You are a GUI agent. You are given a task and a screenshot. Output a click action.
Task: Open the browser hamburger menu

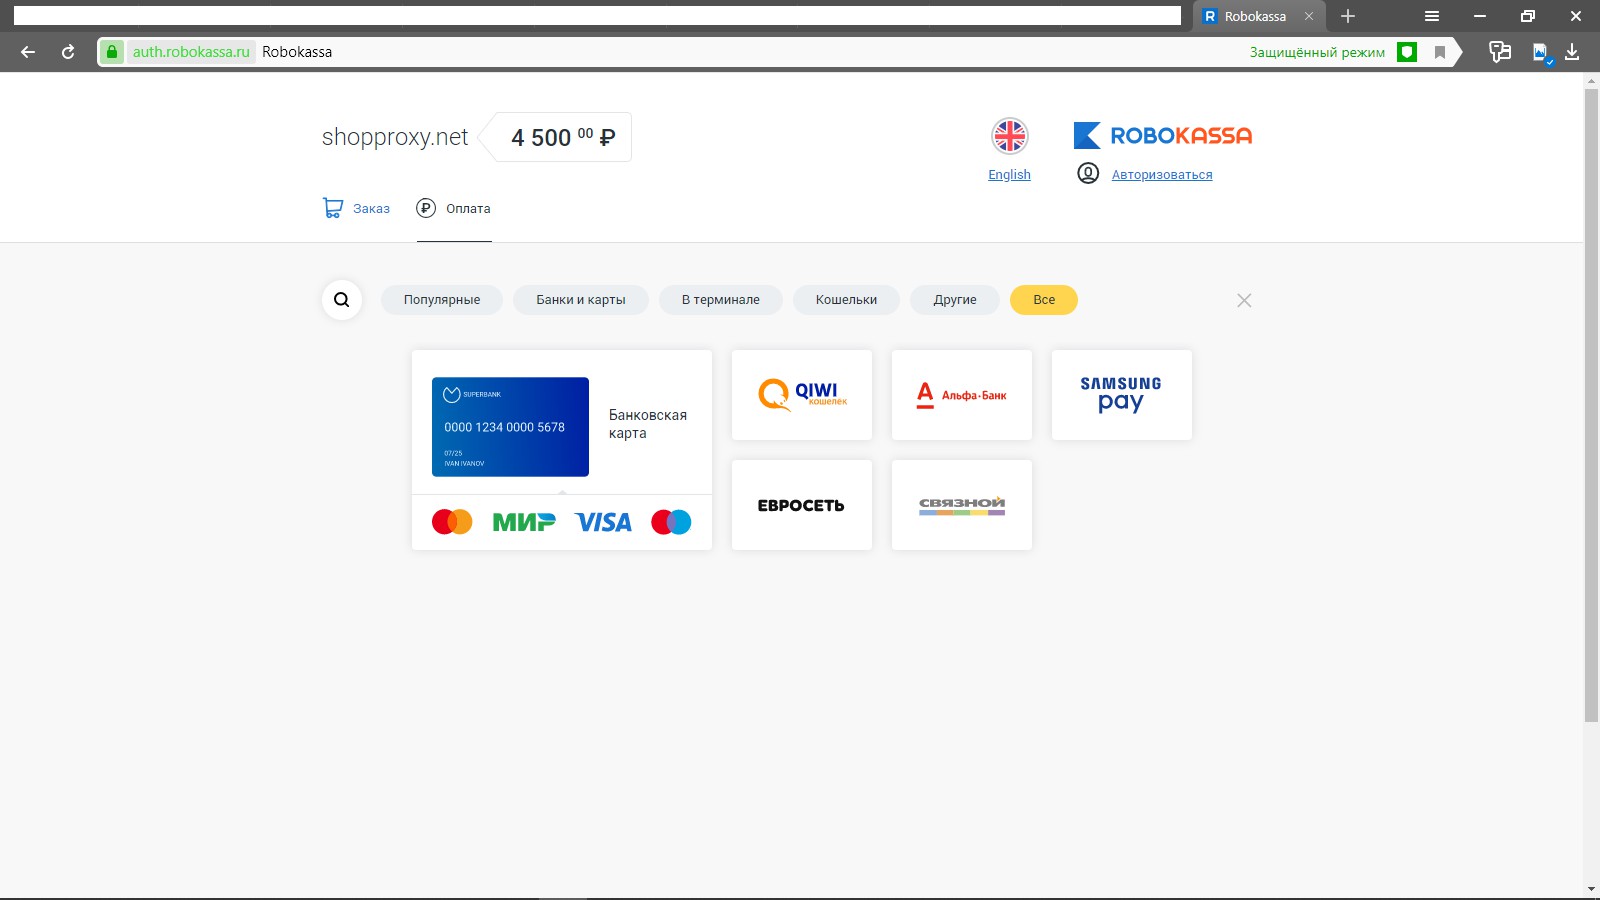(1432, 16)
